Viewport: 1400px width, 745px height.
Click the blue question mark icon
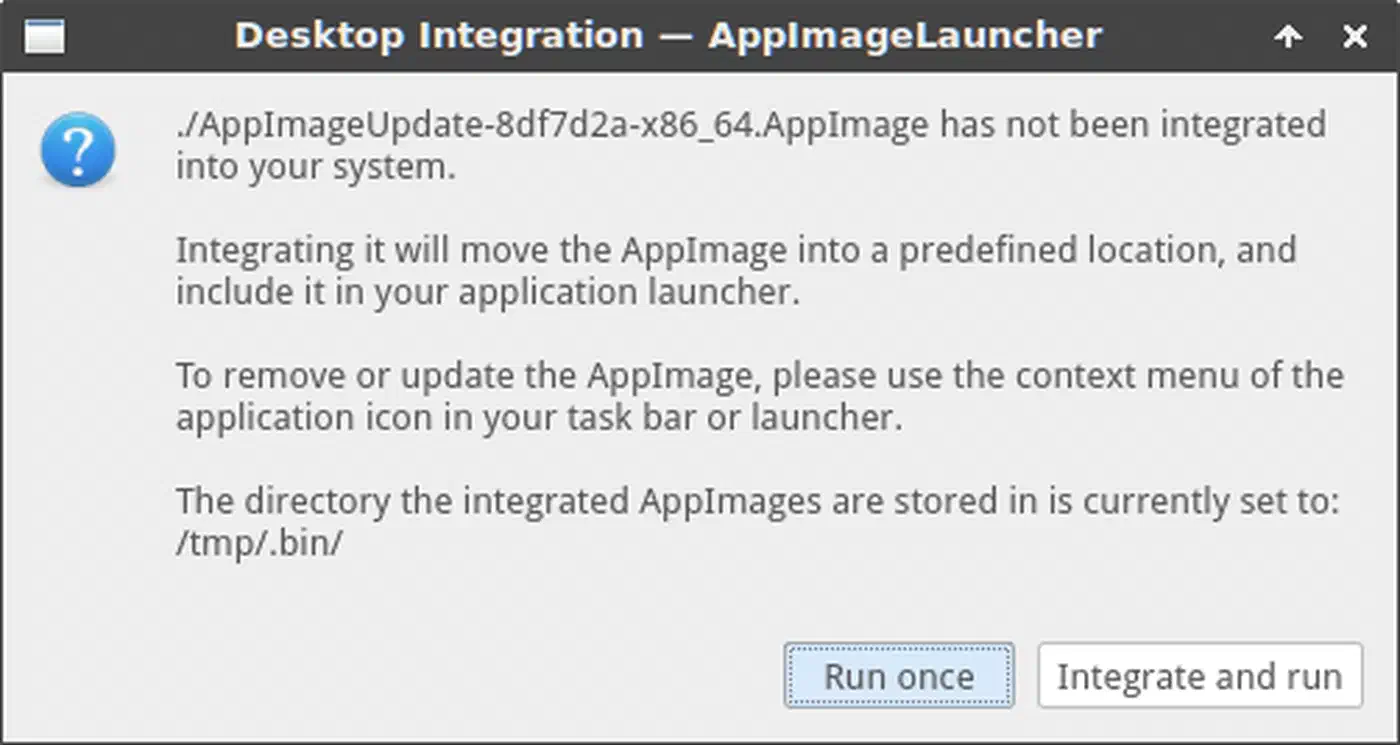pyautogui.click(x=78, y=149)
